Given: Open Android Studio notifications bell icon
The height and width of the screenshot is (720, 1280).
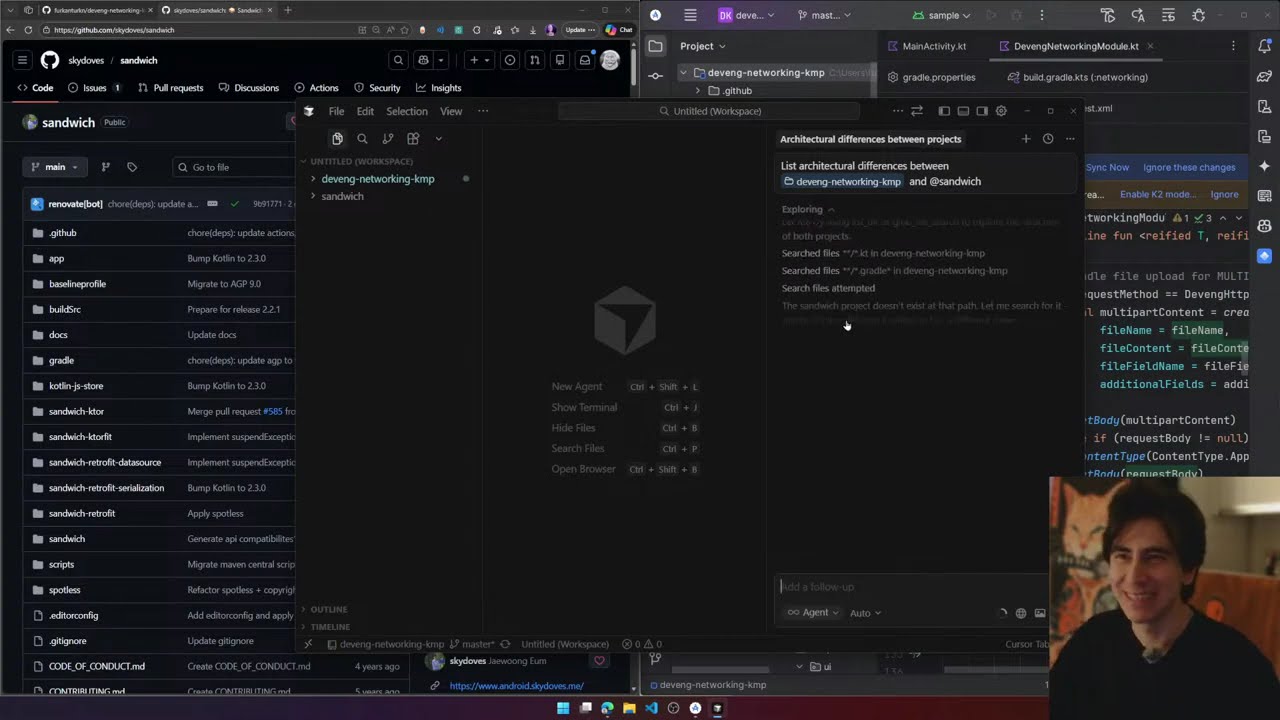Looking at the screenshot, I should point(1265,46).
